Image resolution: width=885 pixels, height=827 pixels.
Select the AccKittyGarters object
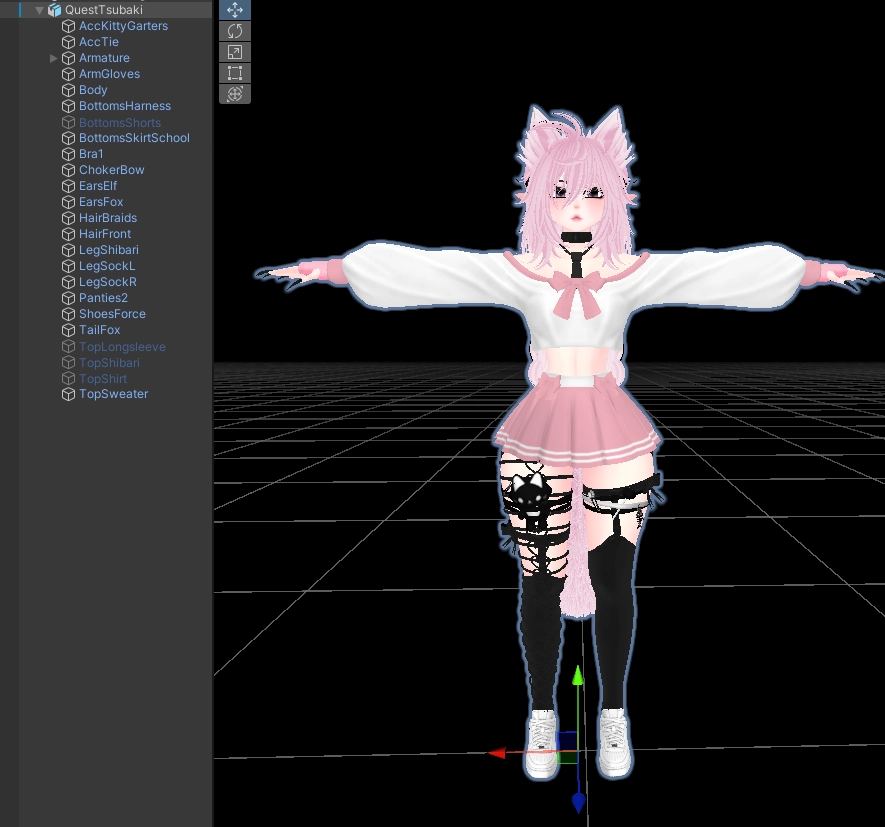pos(123,26)
